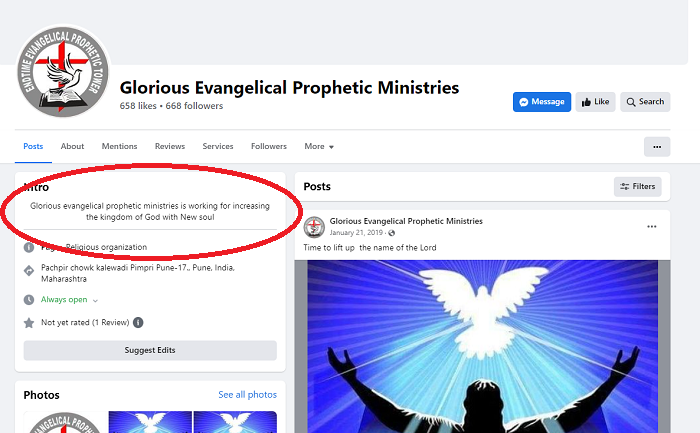Screen dimensions: 700x433
Task: Click the thumbs-up Like icon
Action: [x=586, y=102]
